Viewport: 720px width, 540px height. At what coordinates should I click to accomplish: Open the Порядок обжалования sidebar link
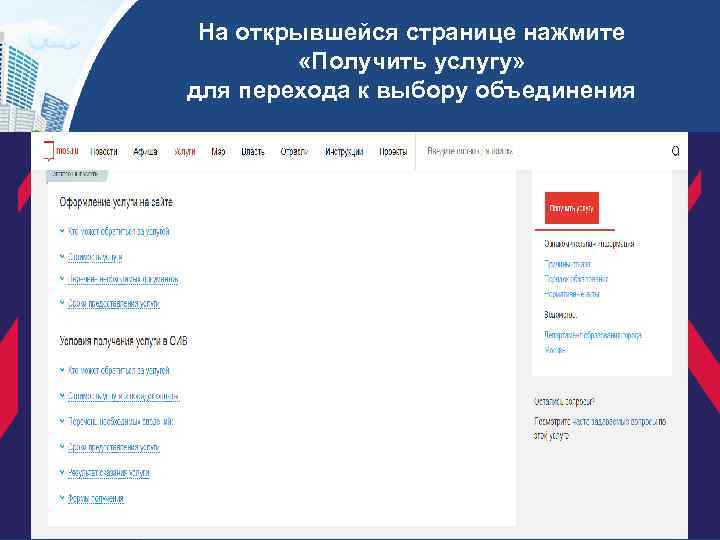tap(576, 279)
